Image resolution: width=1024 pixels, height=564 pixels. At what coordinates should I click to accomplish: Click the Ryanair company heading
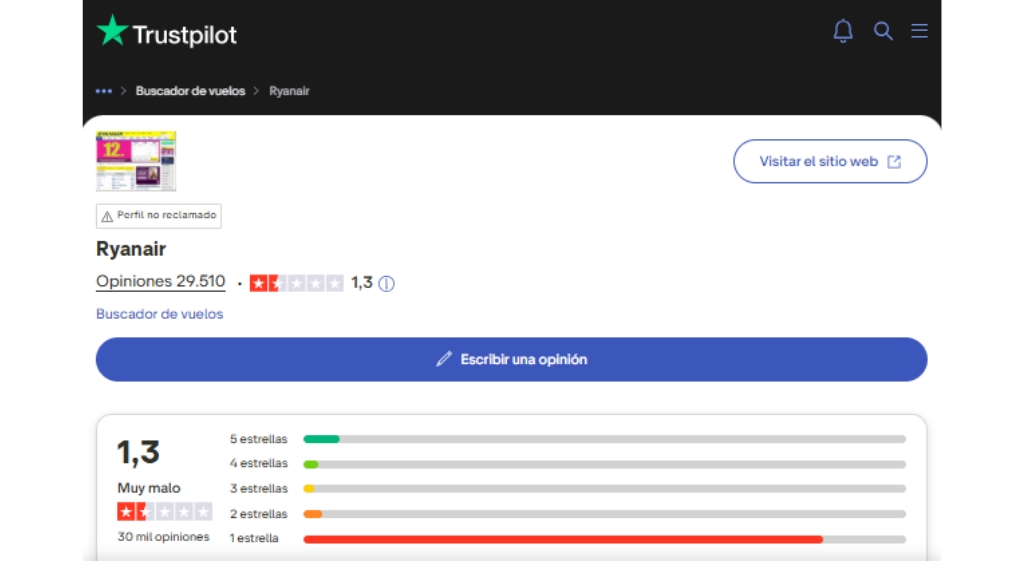(131, 249)
